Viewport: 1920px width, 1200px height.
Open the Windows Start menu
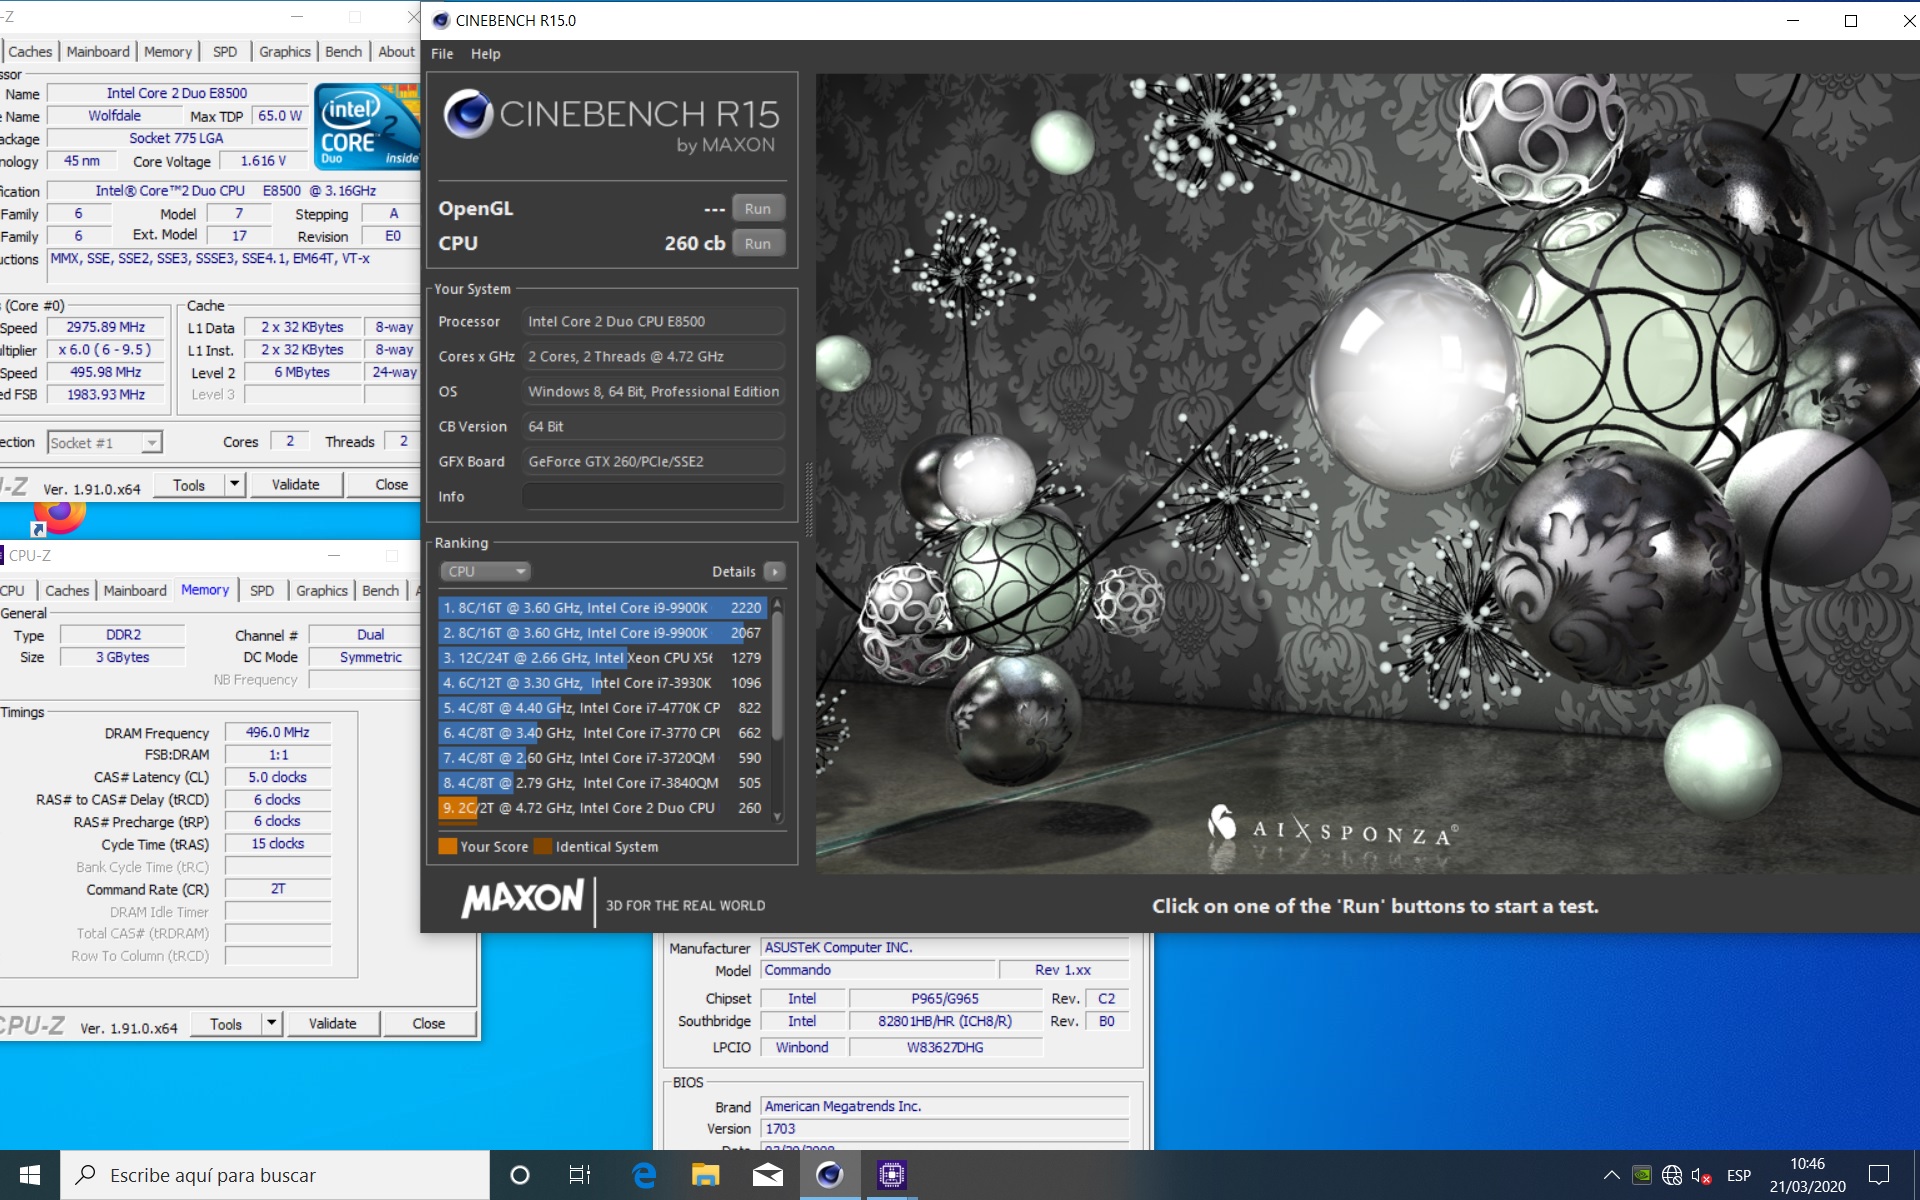pyautogui.click(x=30, y=1175)
